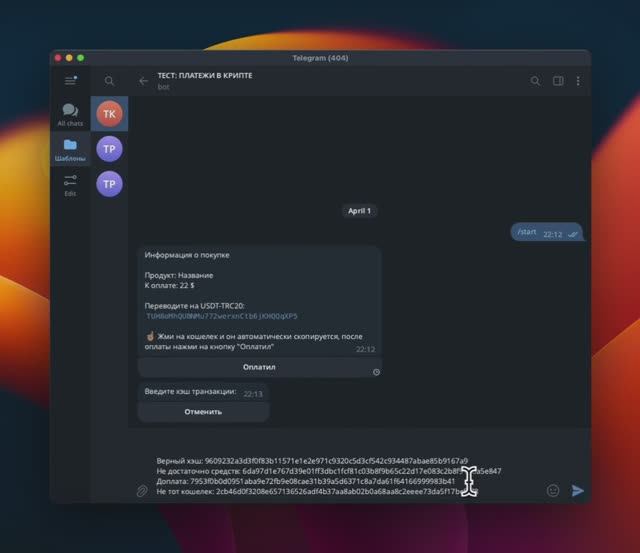Click the Введите хэш транзакции message

click(x=203, y=392)
